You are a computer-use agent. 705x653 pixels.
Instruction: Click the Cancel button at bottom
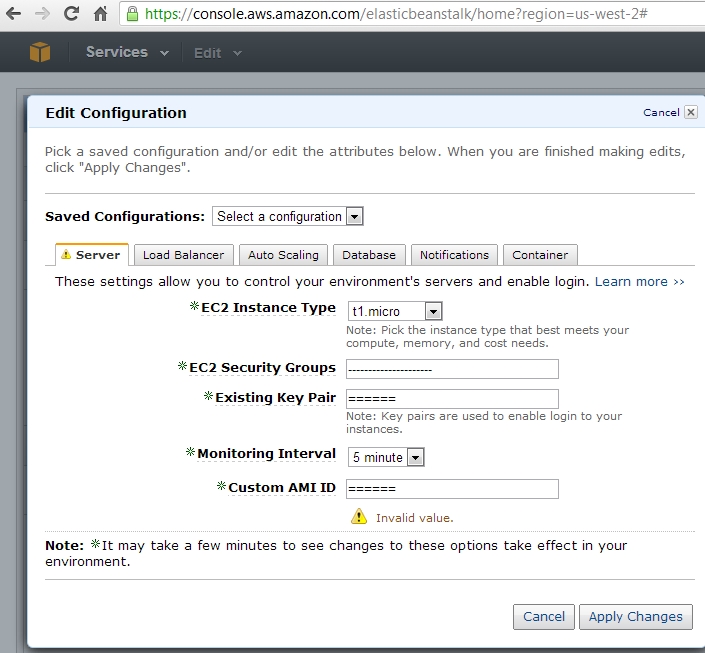click(x=544, y=617)
